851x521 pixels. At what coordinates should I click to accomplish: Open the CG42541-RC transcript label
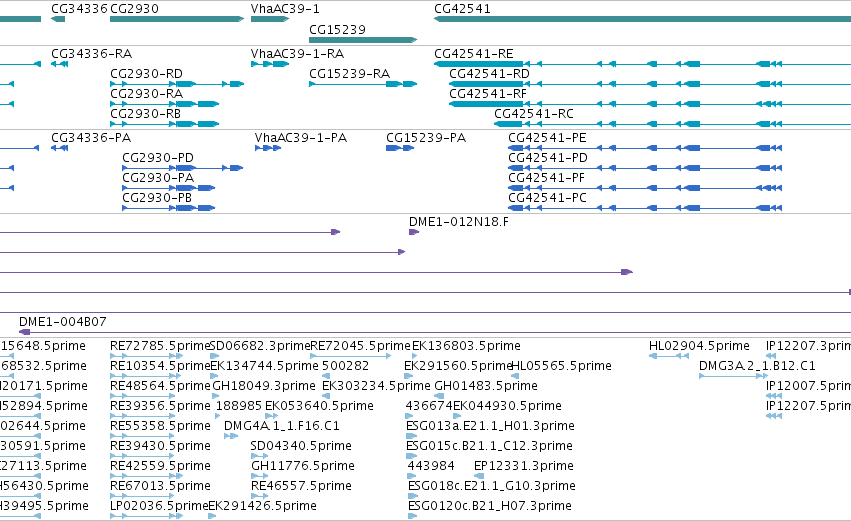[534, 113]
